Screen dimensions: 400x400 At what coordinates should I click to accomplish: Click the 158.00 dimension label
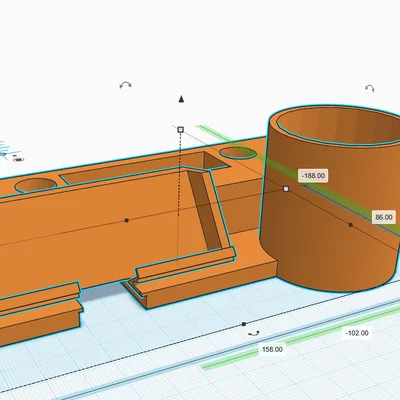point(272,349)
